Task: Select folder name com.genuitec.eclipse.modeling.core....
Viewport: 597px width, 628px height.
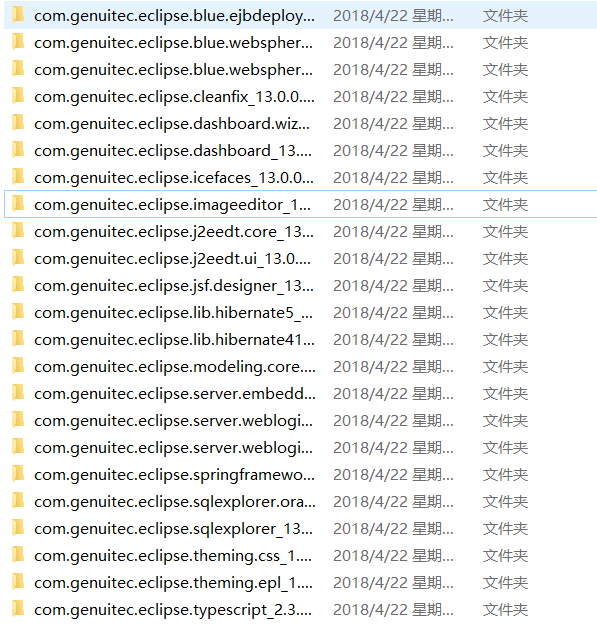Action: [x=175, y=367]
